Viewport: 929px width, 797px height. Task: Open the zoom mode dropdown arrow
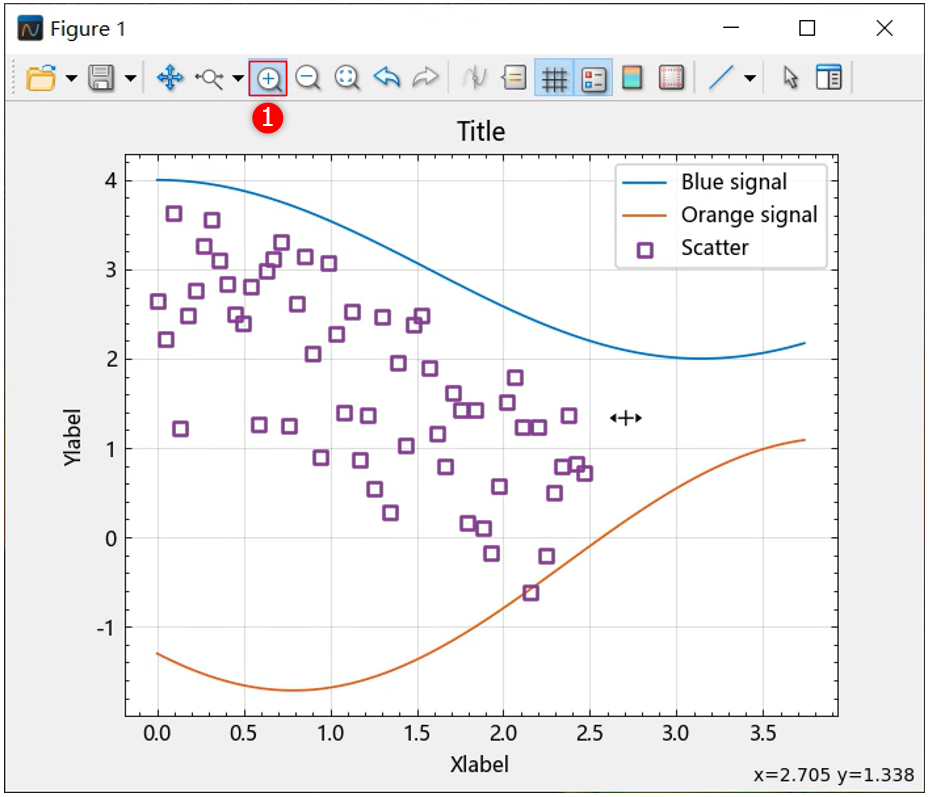(x=237, y=79)
